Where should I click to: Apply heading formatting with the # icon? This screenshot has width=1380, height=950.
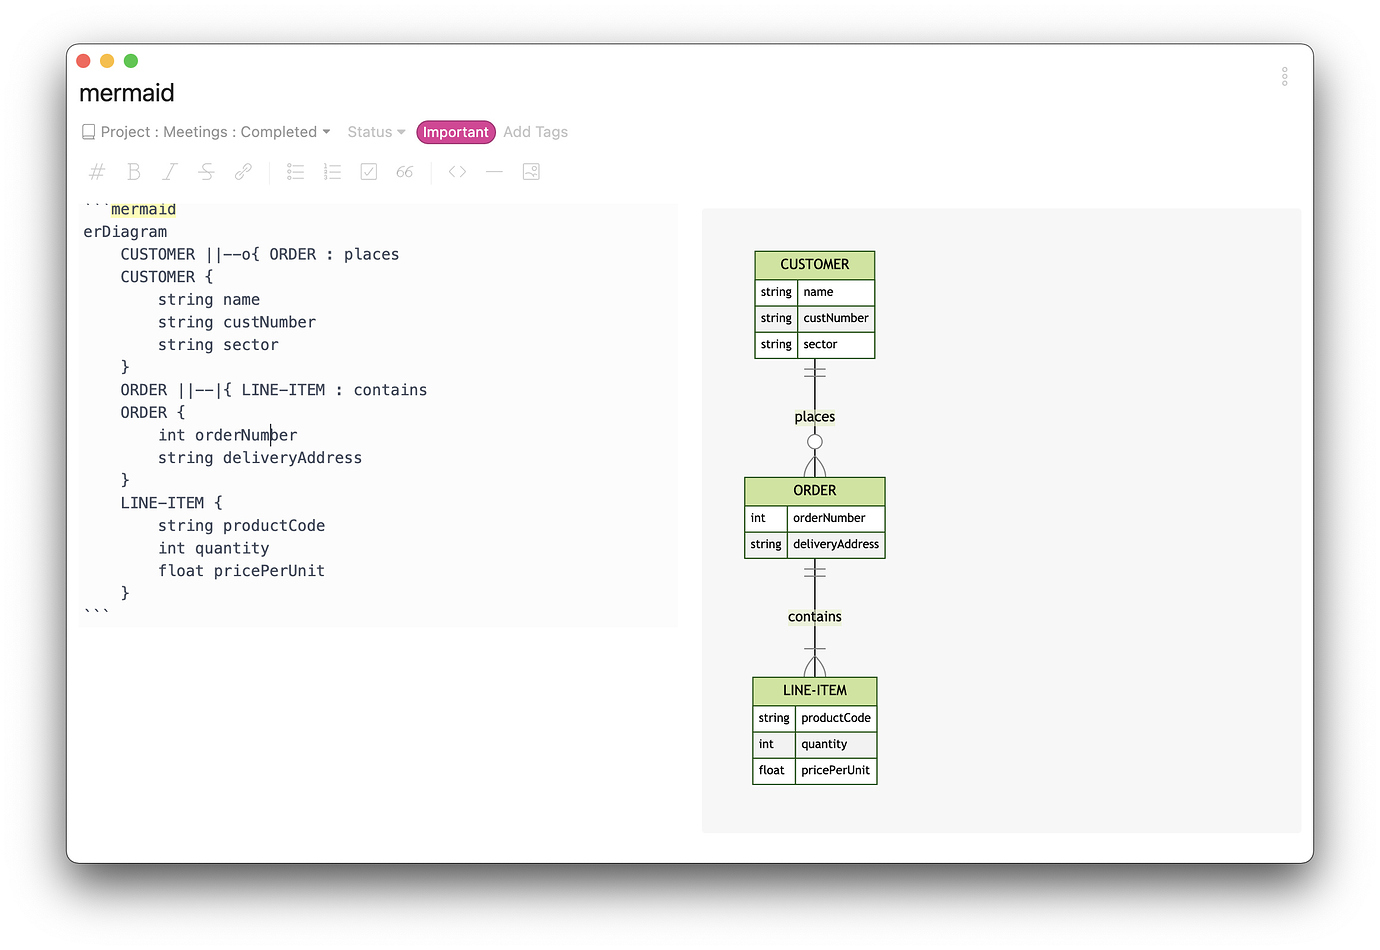[x=96, y=171]
